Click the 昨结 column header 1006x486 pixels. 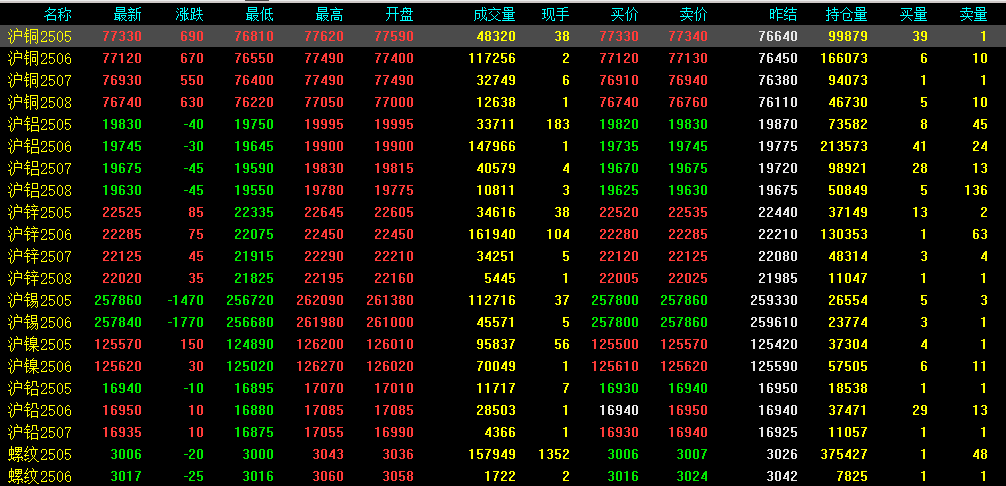coord(783,14)
